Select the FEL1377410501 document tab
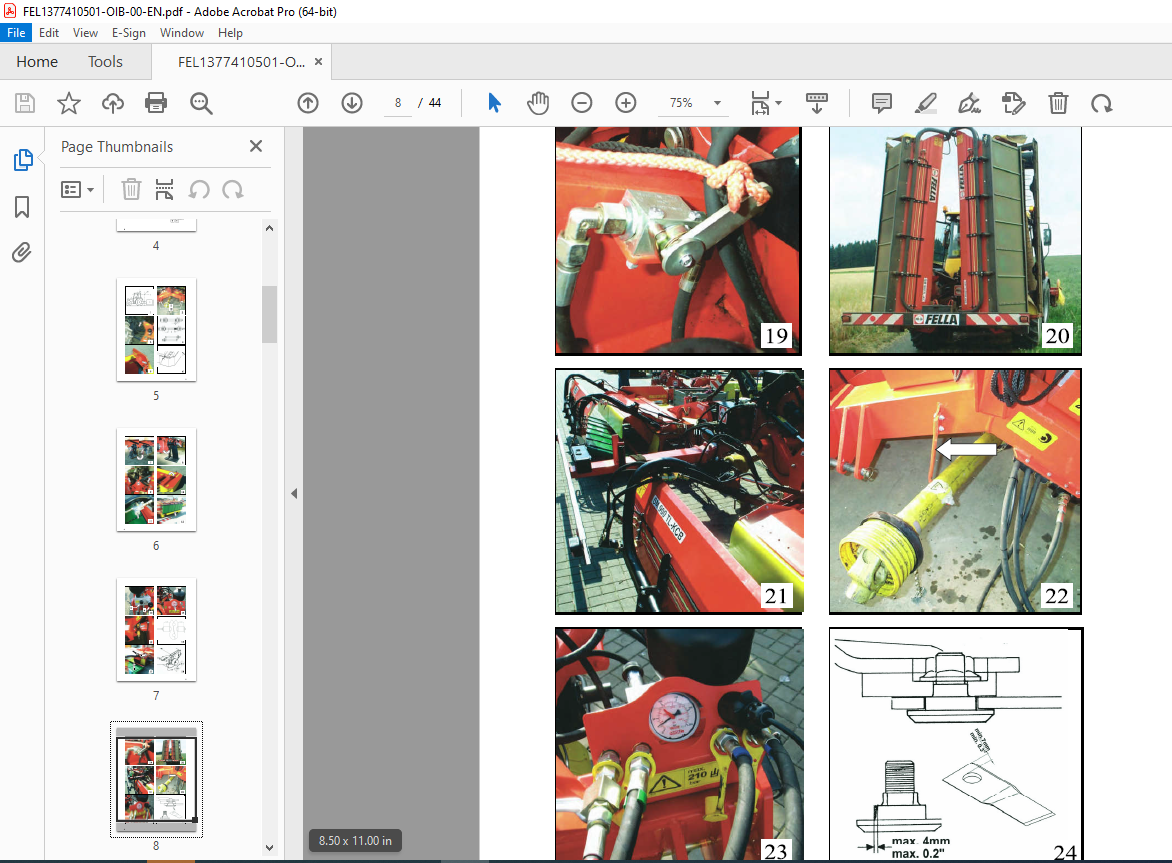 (241, 62)
